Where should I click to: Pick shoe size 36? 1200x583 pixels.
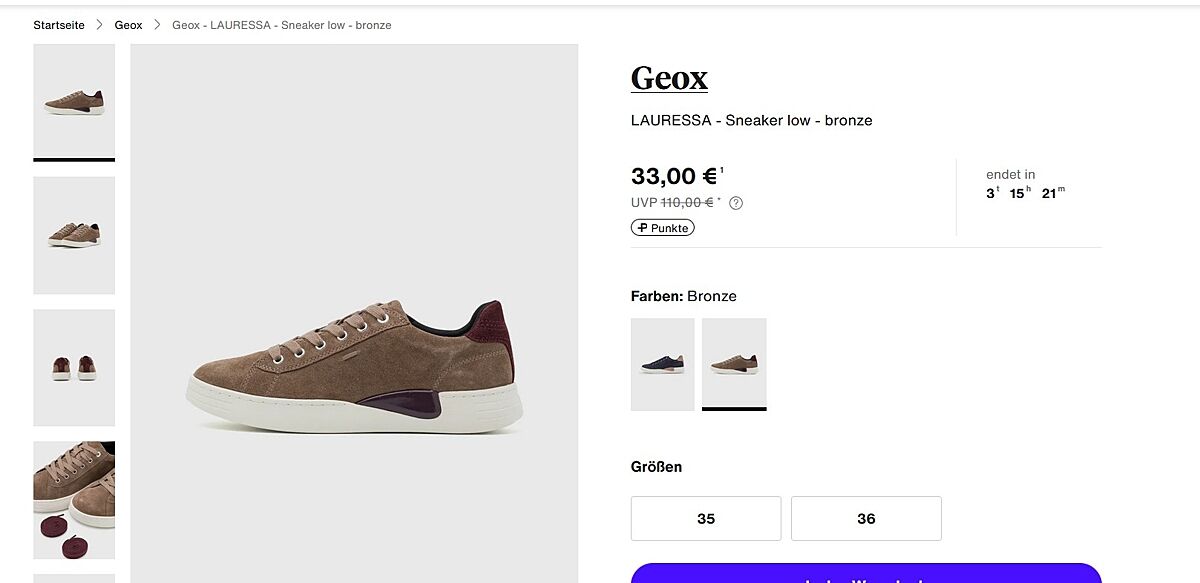pos(866,519)
